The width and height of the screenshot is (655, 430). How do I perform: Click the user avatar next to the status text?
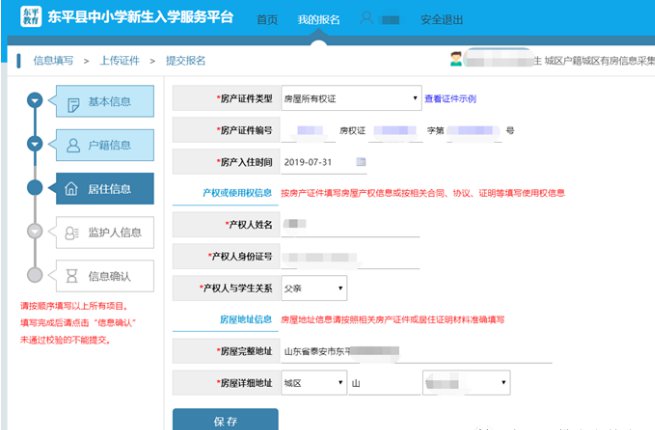[456, 60]
